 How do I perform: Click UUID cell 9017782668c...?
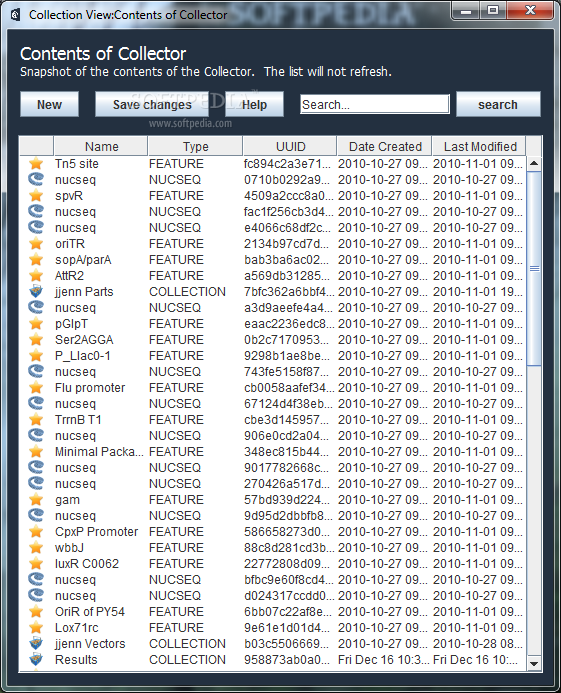286,468
